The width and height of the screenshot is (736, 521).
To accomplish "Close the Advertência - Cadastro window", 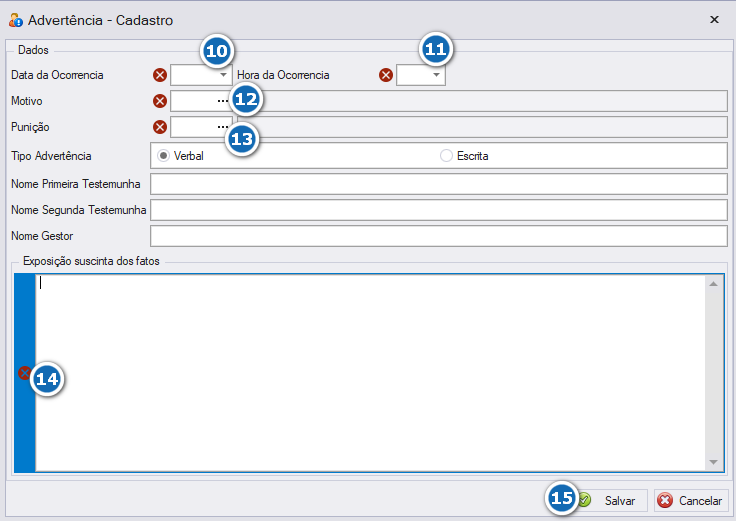I will tap(714, 20).
